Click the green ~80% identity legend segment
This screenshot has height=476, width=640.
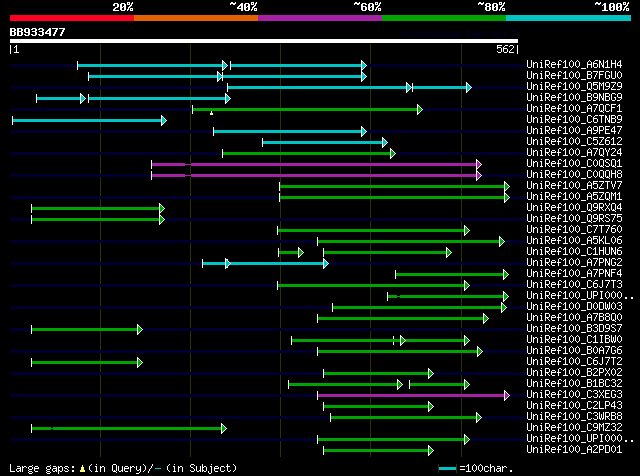click(444, 18)
